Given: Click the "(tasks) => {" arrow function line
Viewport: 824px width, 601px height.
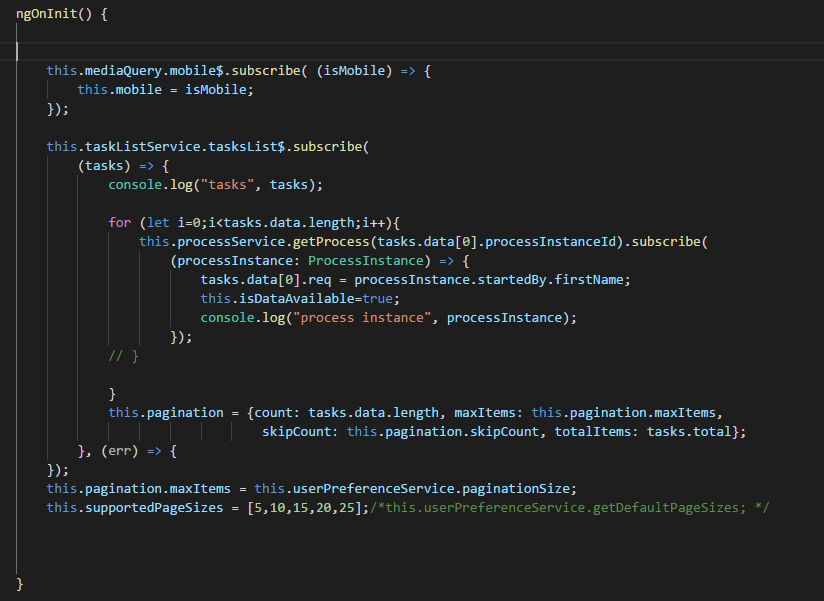Looking at the screenshot, I should click(123, 166).
